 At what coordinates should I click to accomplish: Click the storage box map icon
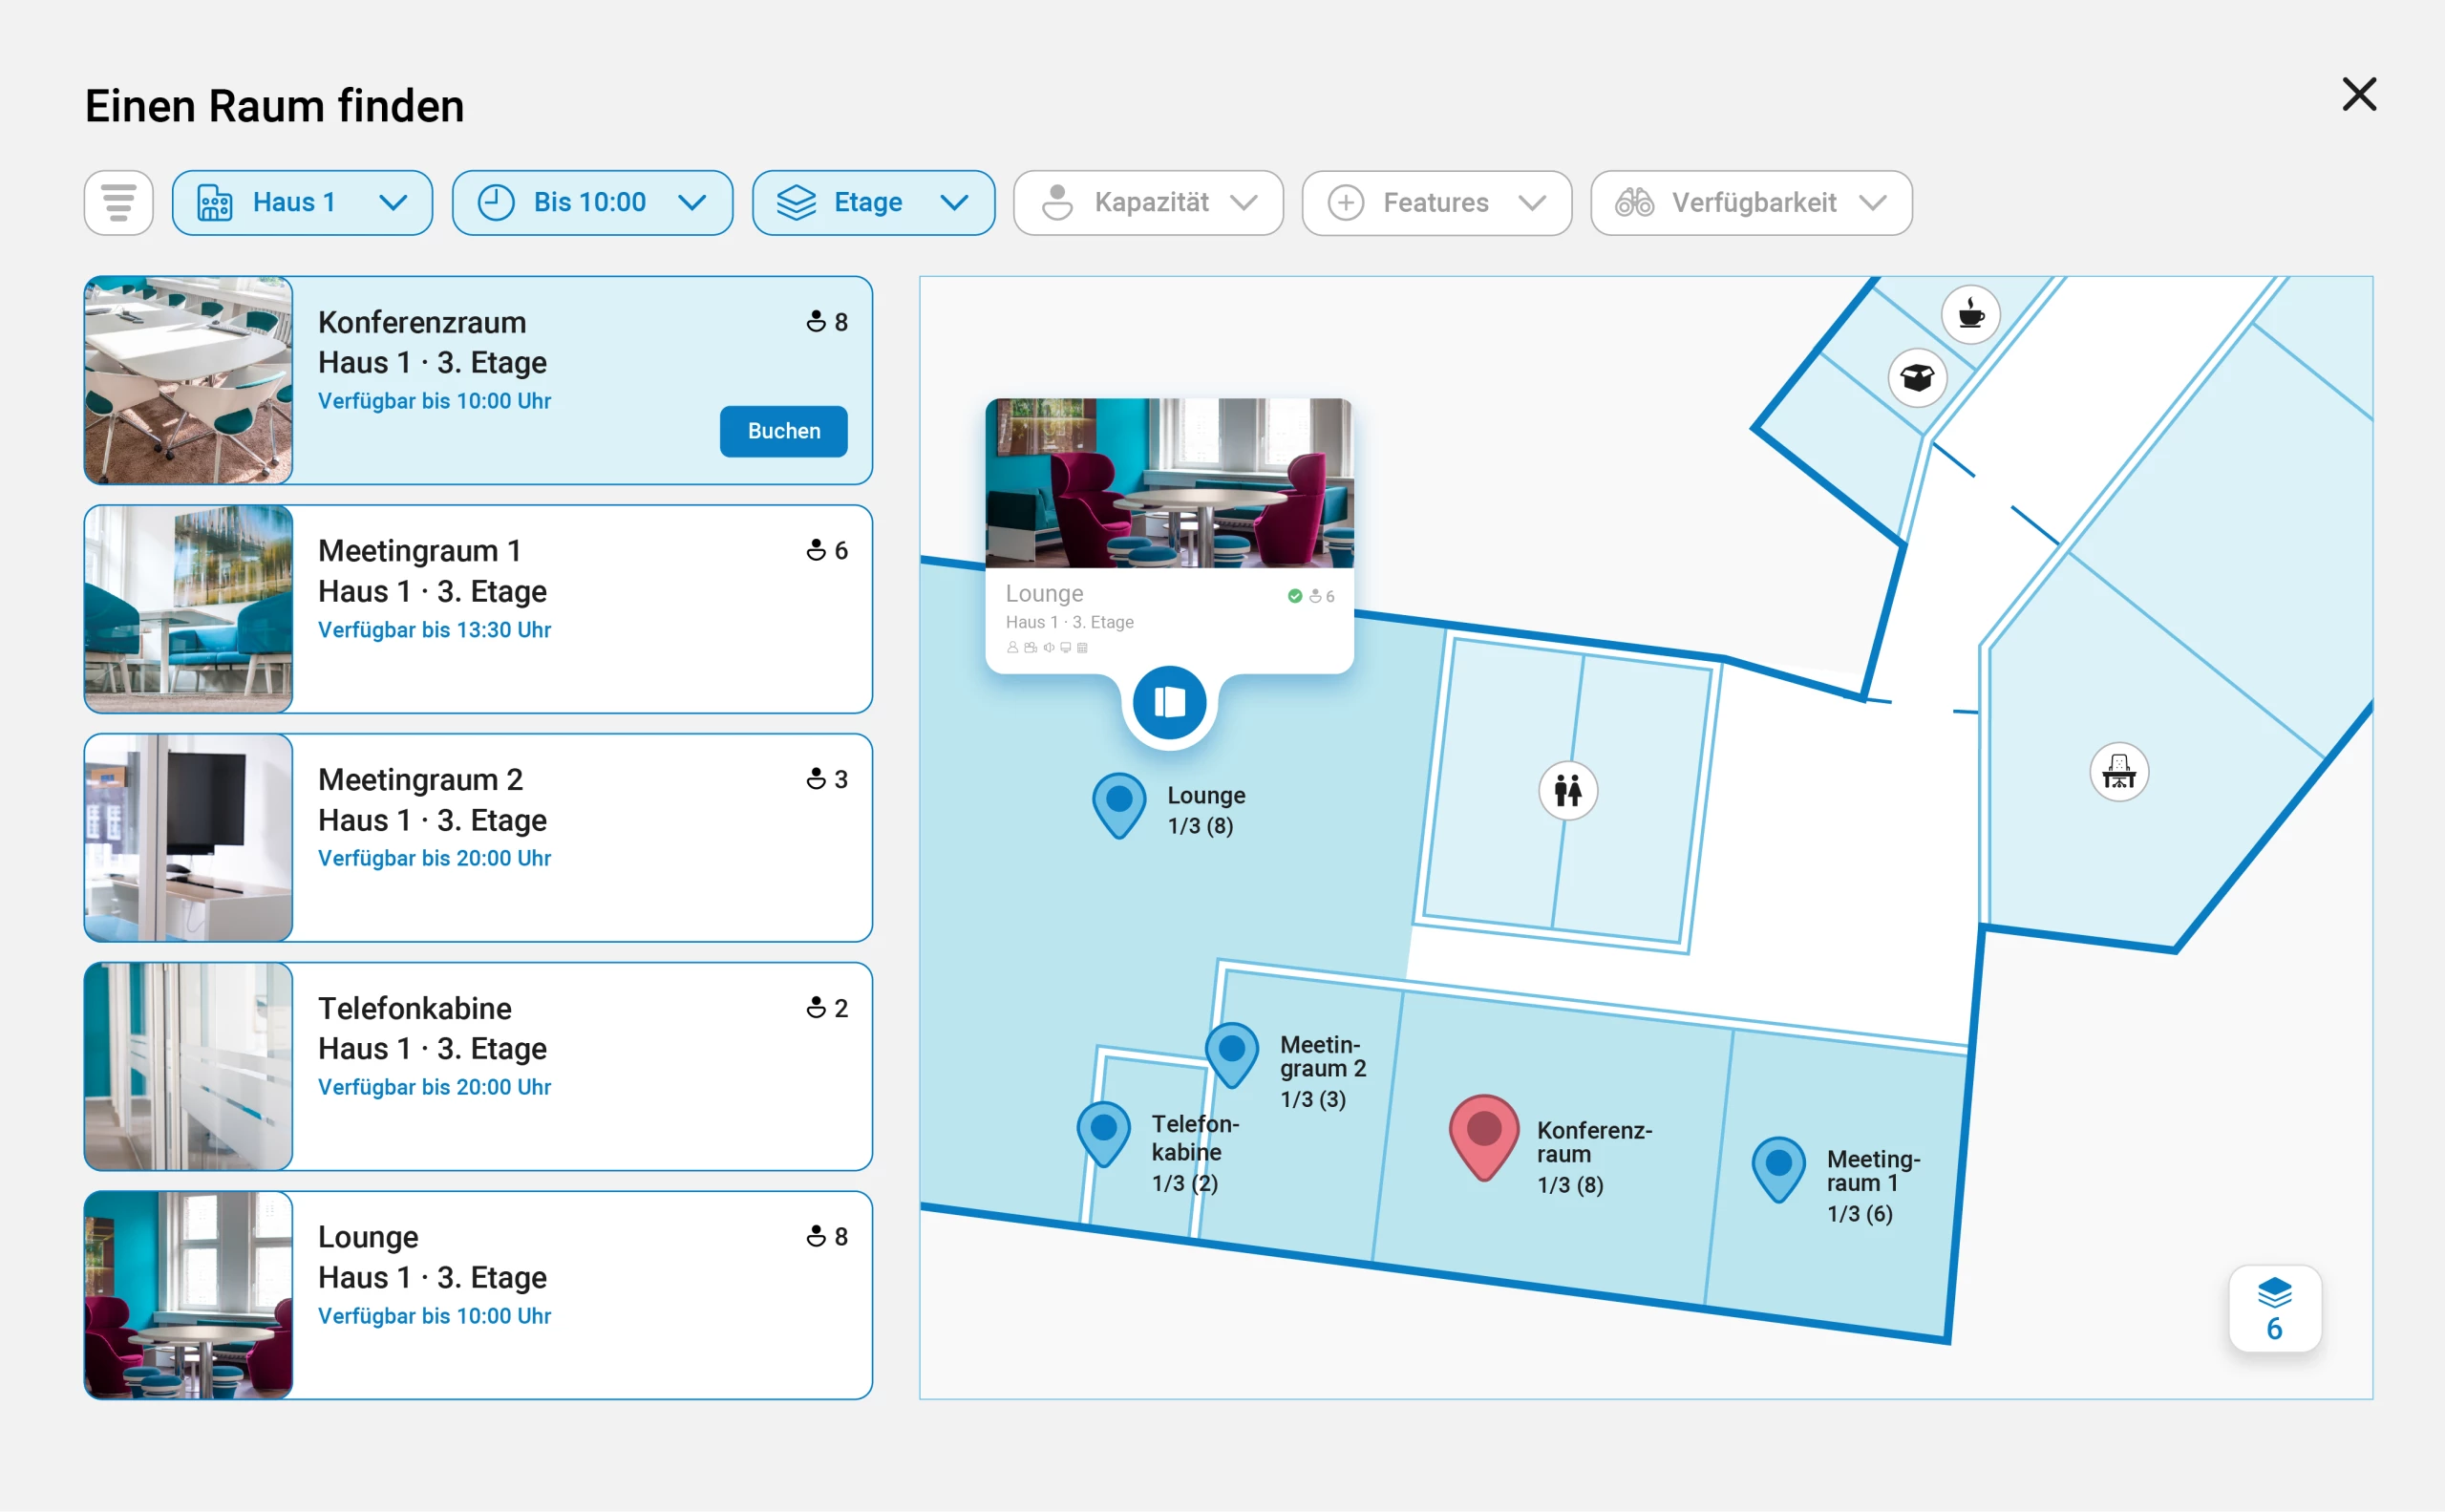(x=1916, y=378)
